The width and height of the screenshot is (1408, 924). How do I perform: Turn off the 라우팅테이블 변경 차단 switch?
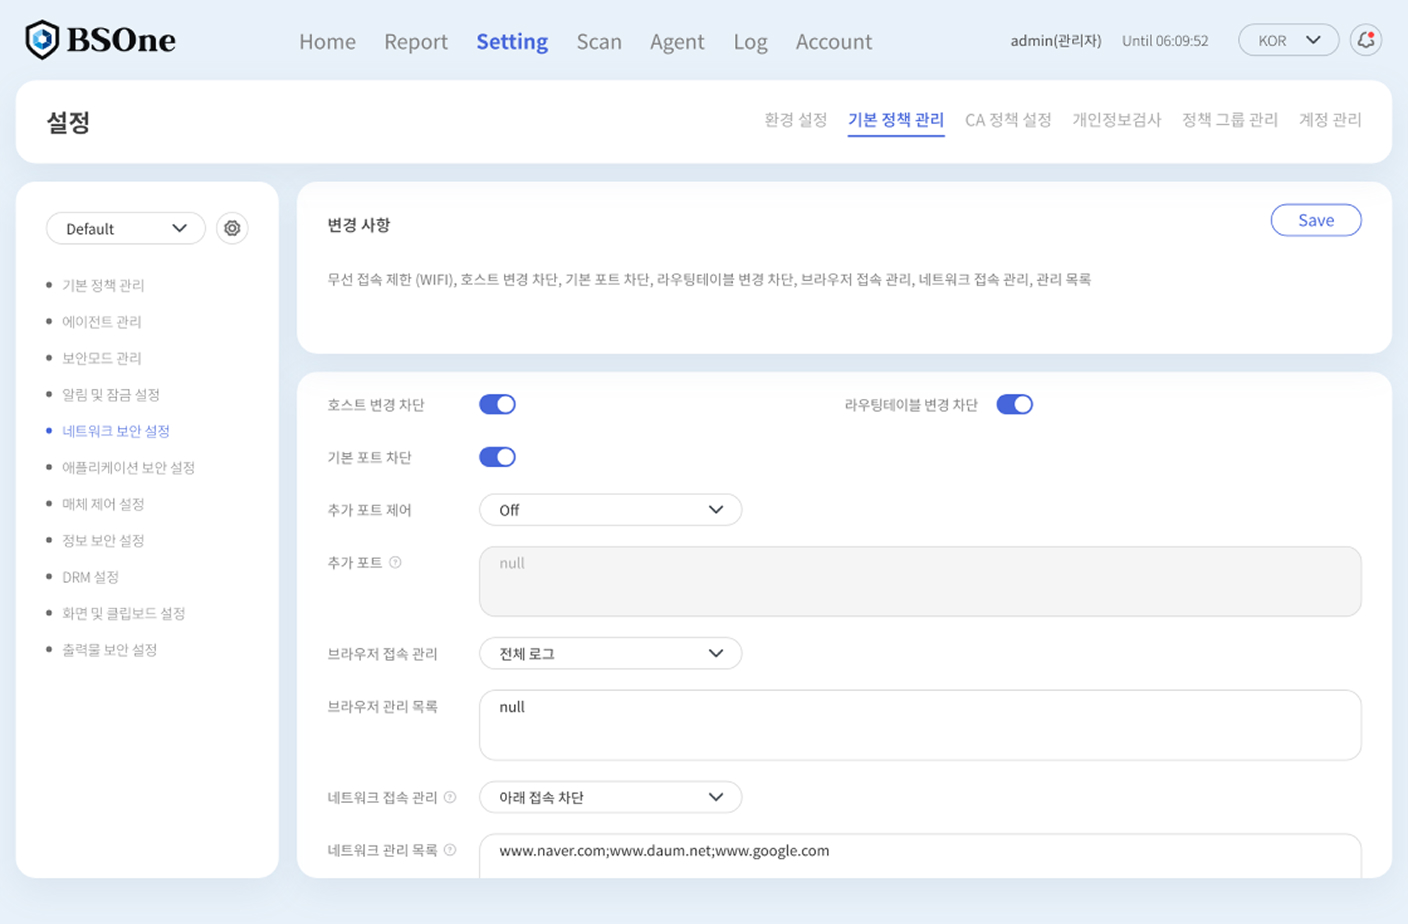tap(1015, 404)
